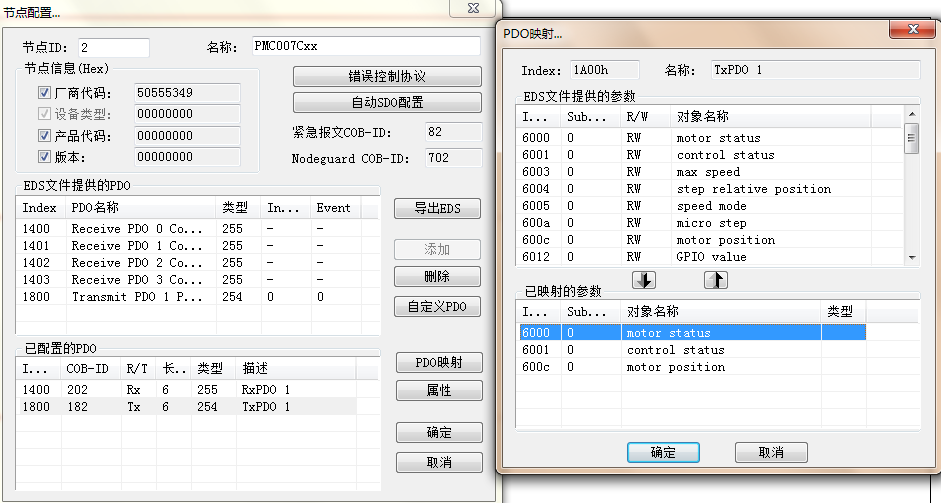Close the PDO映射 dialog window

pos(912,32)
